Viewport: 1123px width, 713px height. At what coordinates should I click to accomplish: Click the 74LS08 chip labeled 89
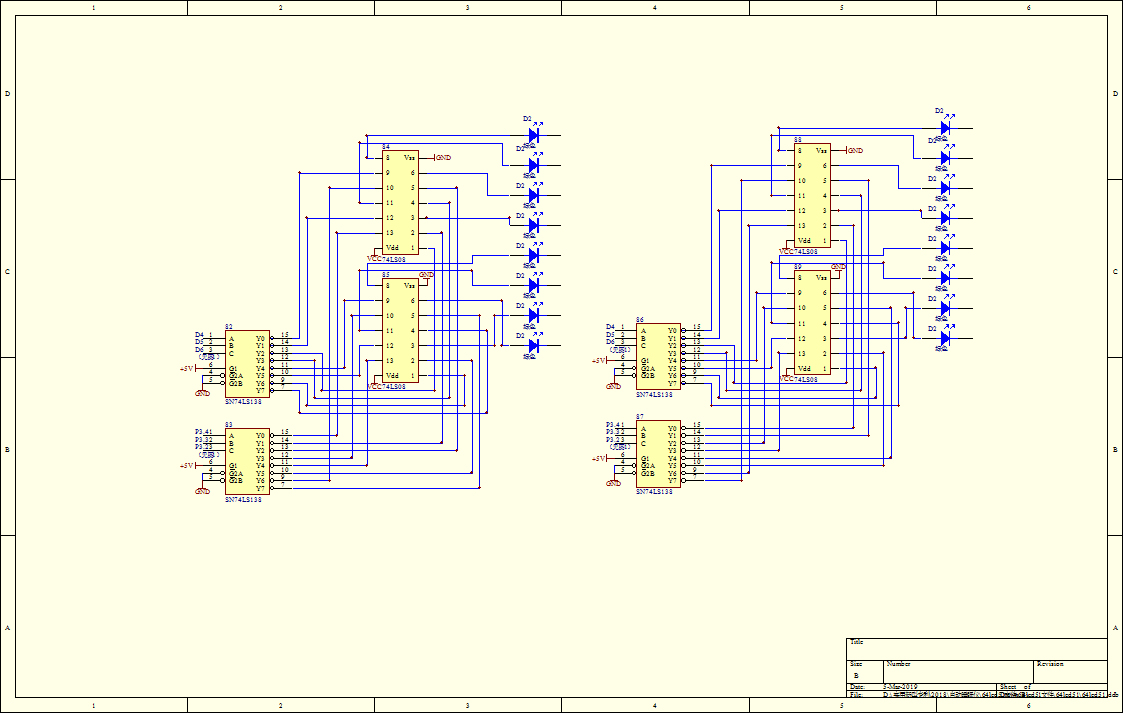click(x=812, y=323)
